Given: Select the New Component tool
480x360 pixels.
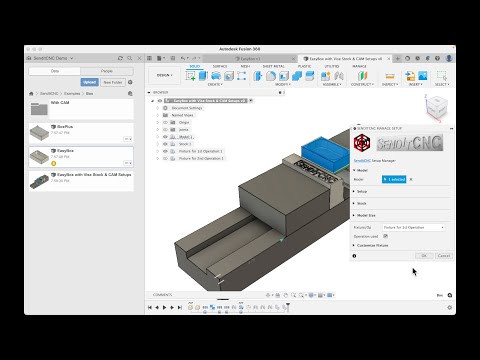Looking at the screenshot, I should click(325, 76).
